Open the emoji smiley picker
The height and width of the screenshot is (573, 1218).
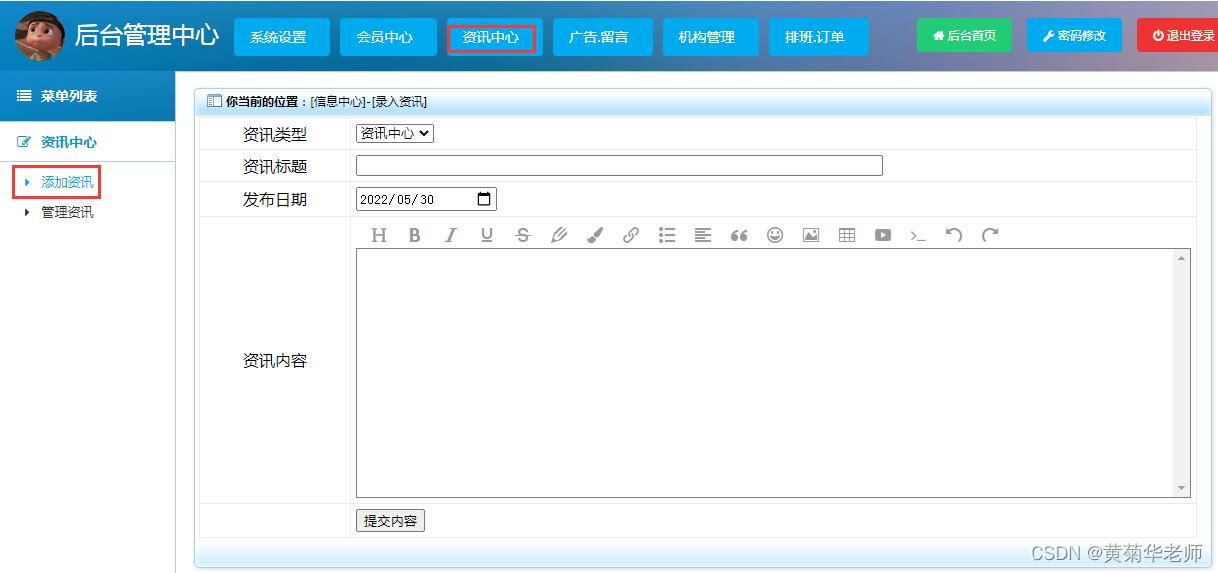point(775,235)
